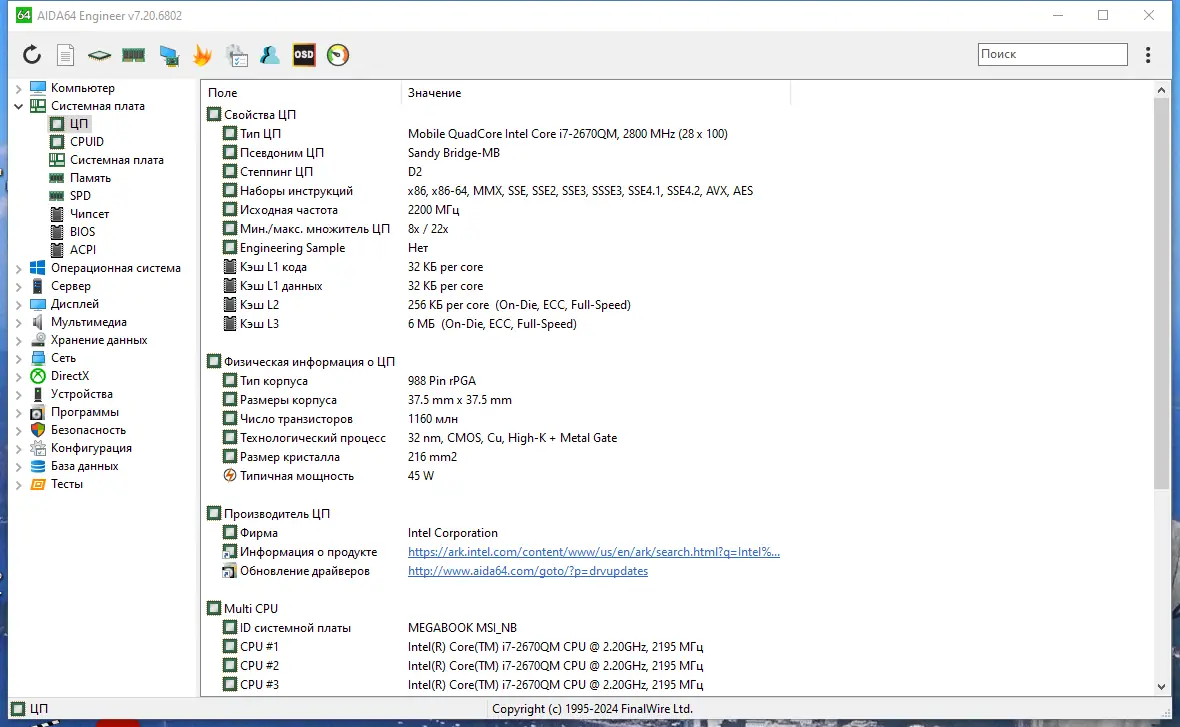Click the Типичная мощность power icon
The image size is (1180, 727).
[x=230, y=476]
